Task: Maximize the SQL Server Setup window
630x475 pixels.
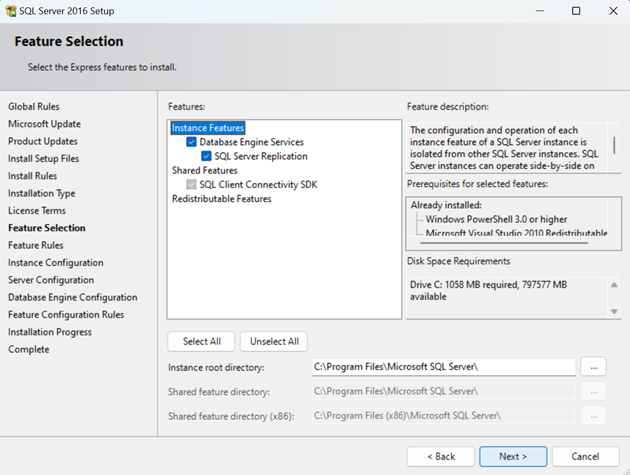Action: click(x=576, y=11)
